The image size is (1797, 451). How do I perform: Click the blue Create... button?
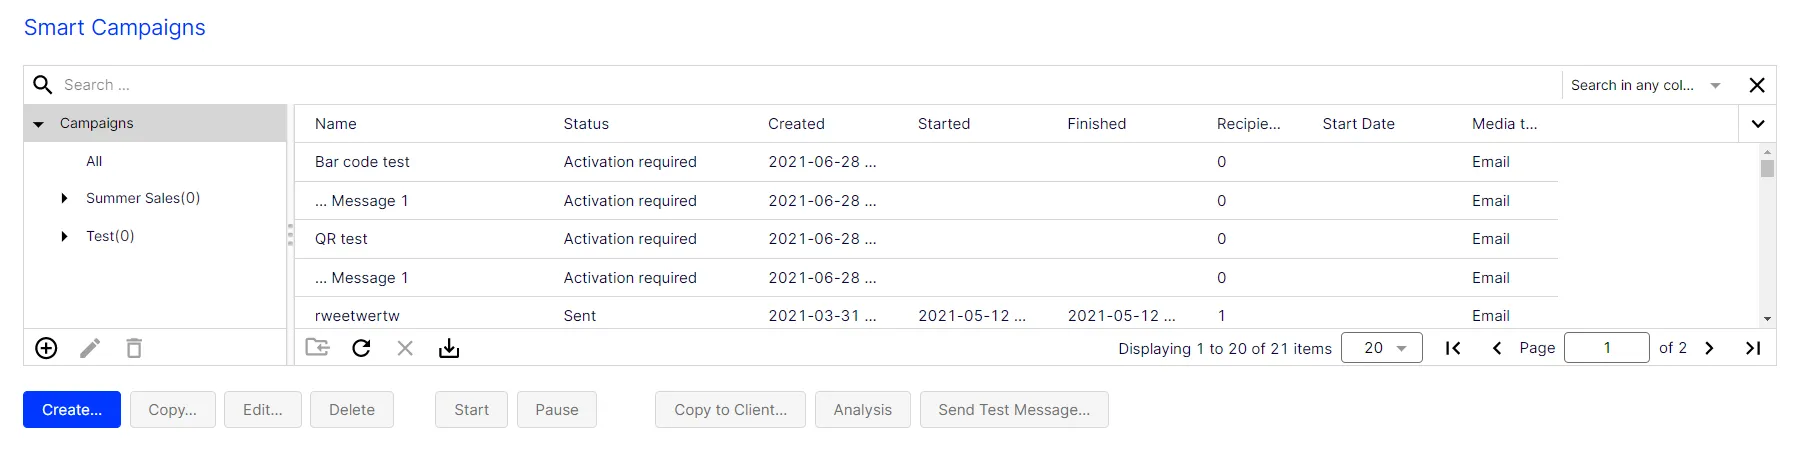pos(72,410)
